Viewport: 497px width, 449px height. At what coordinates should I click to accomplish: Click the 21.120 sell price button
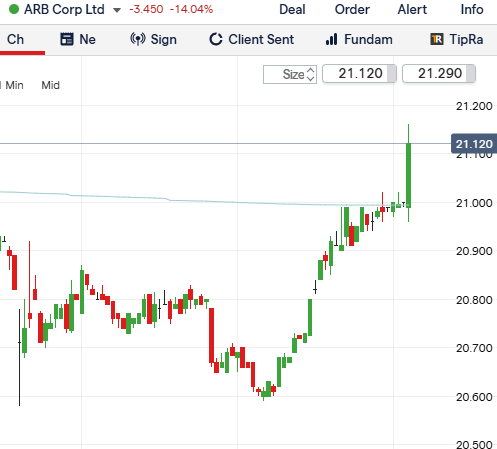(x=359, y=74)
